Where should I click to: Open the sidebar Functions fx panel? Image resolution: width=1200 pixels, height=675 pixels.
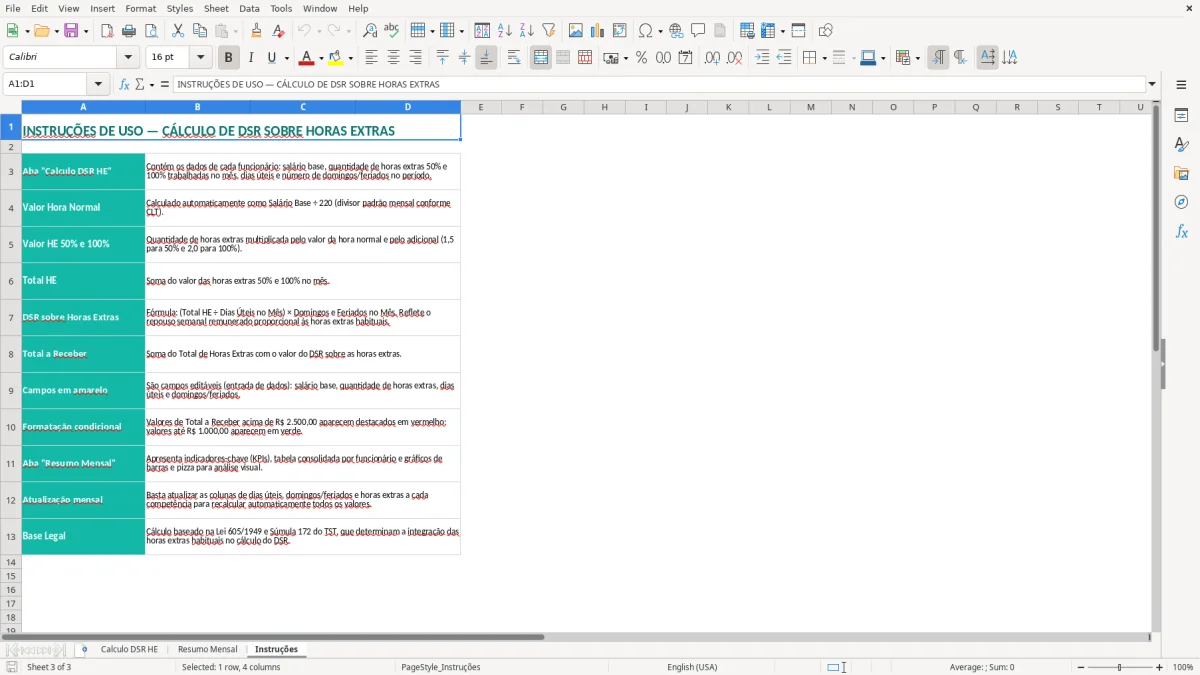coord(1181,231)
